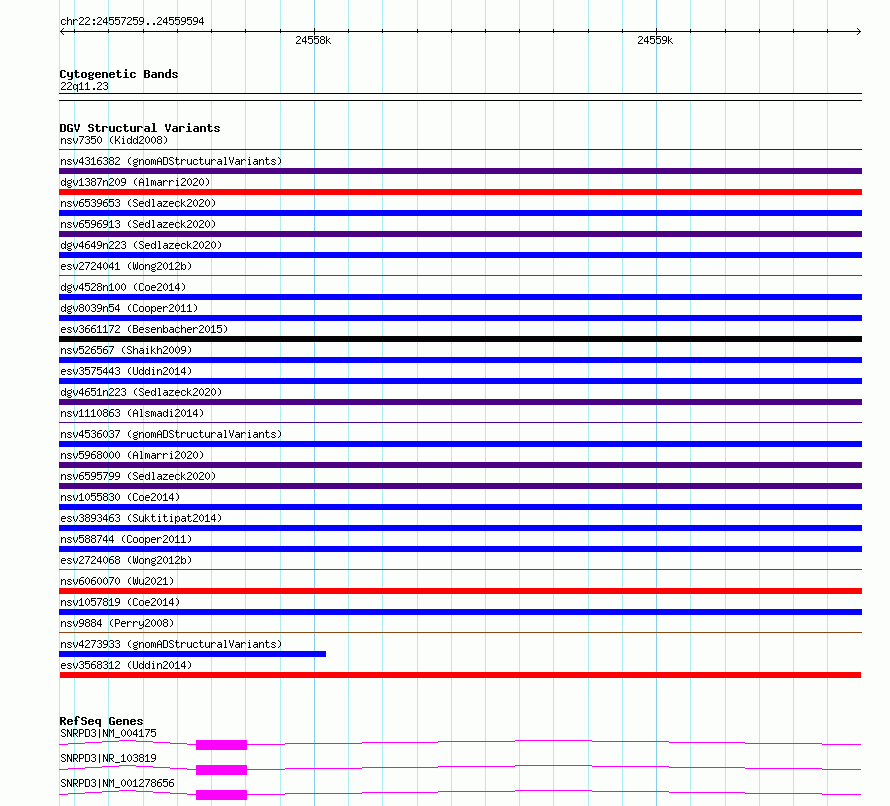This screenshot has width=890, height=806.
Task: Open variant nsv6539653 (Sedlazeck2020)
Action: tap(138, 203)
